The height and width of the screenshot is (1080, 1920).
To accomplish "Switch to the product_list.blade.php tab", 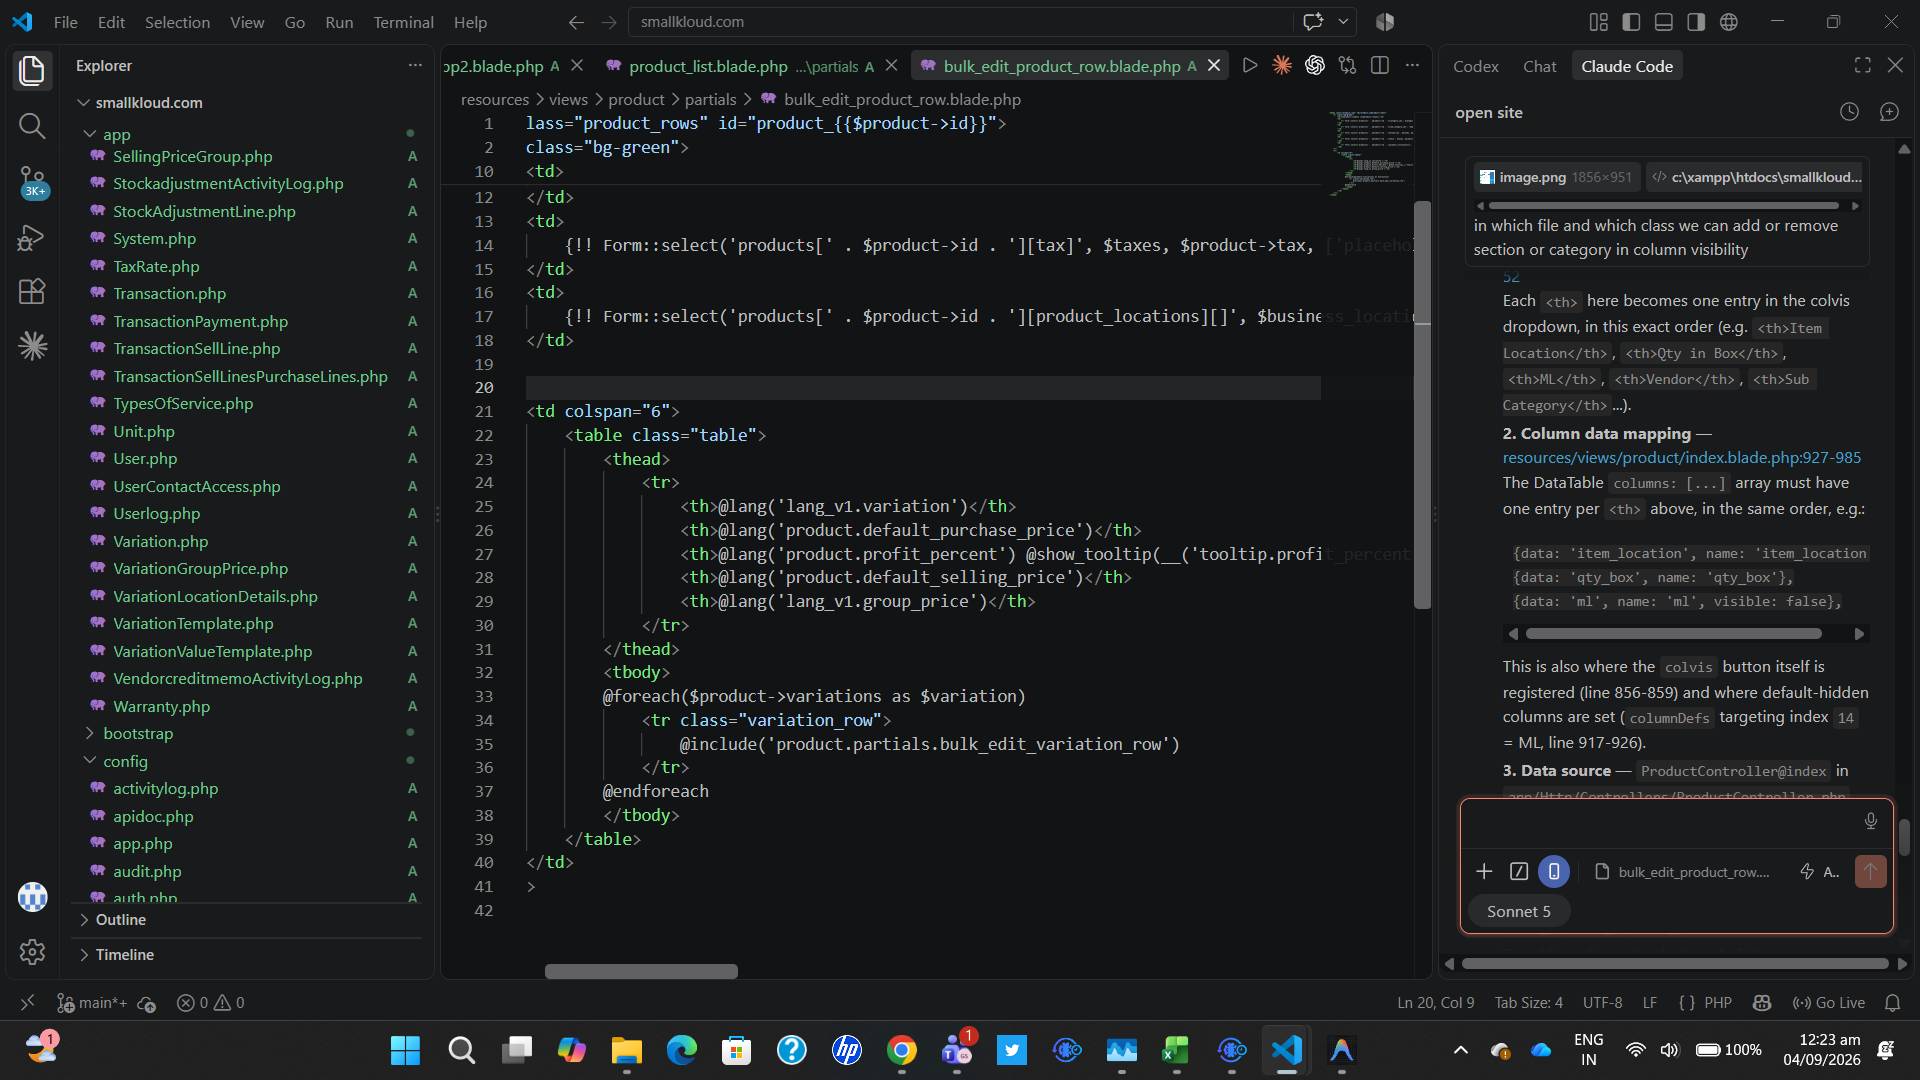I will click(708, 66).
